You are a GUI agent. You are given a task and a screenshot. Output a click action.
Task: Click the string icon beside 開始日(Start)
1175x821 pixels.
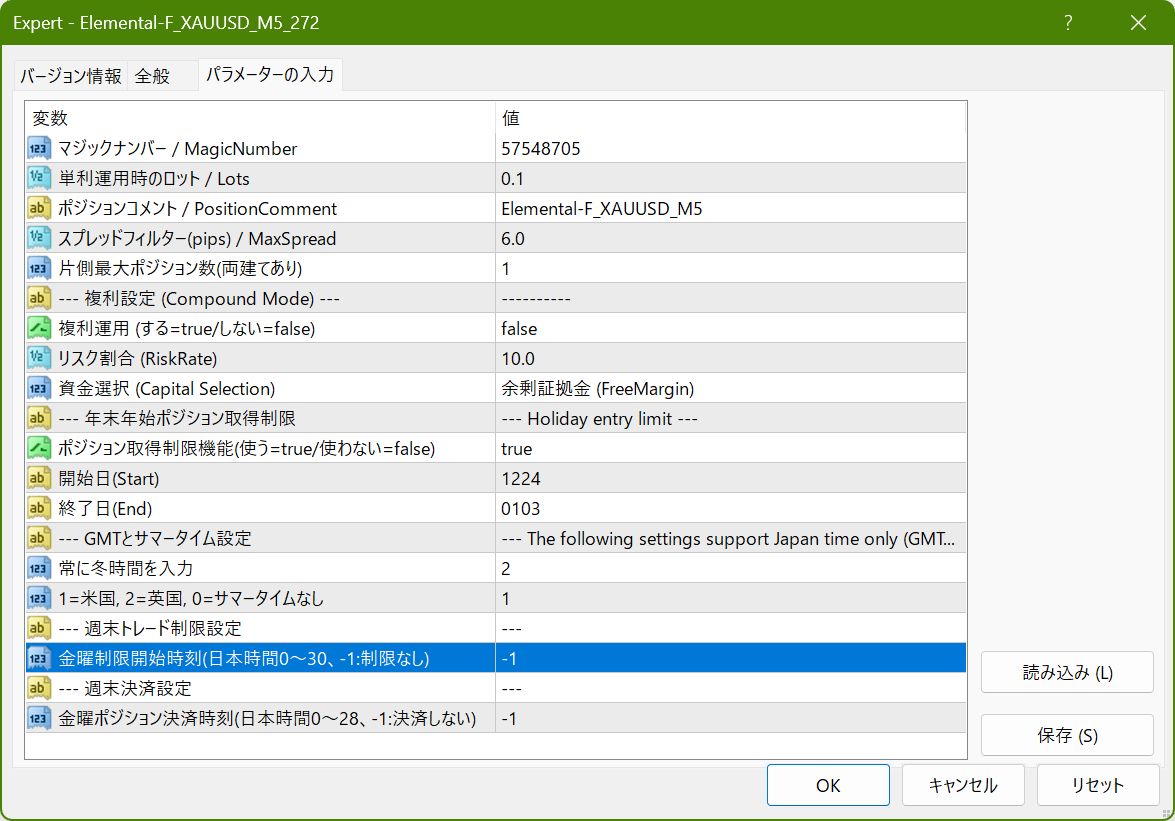click(x=40, y=479)
